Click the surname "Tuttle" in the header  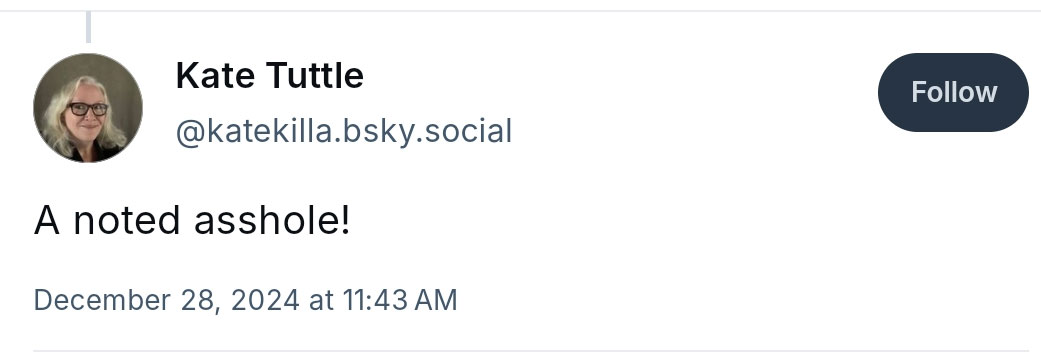click(x=316, y=76)
